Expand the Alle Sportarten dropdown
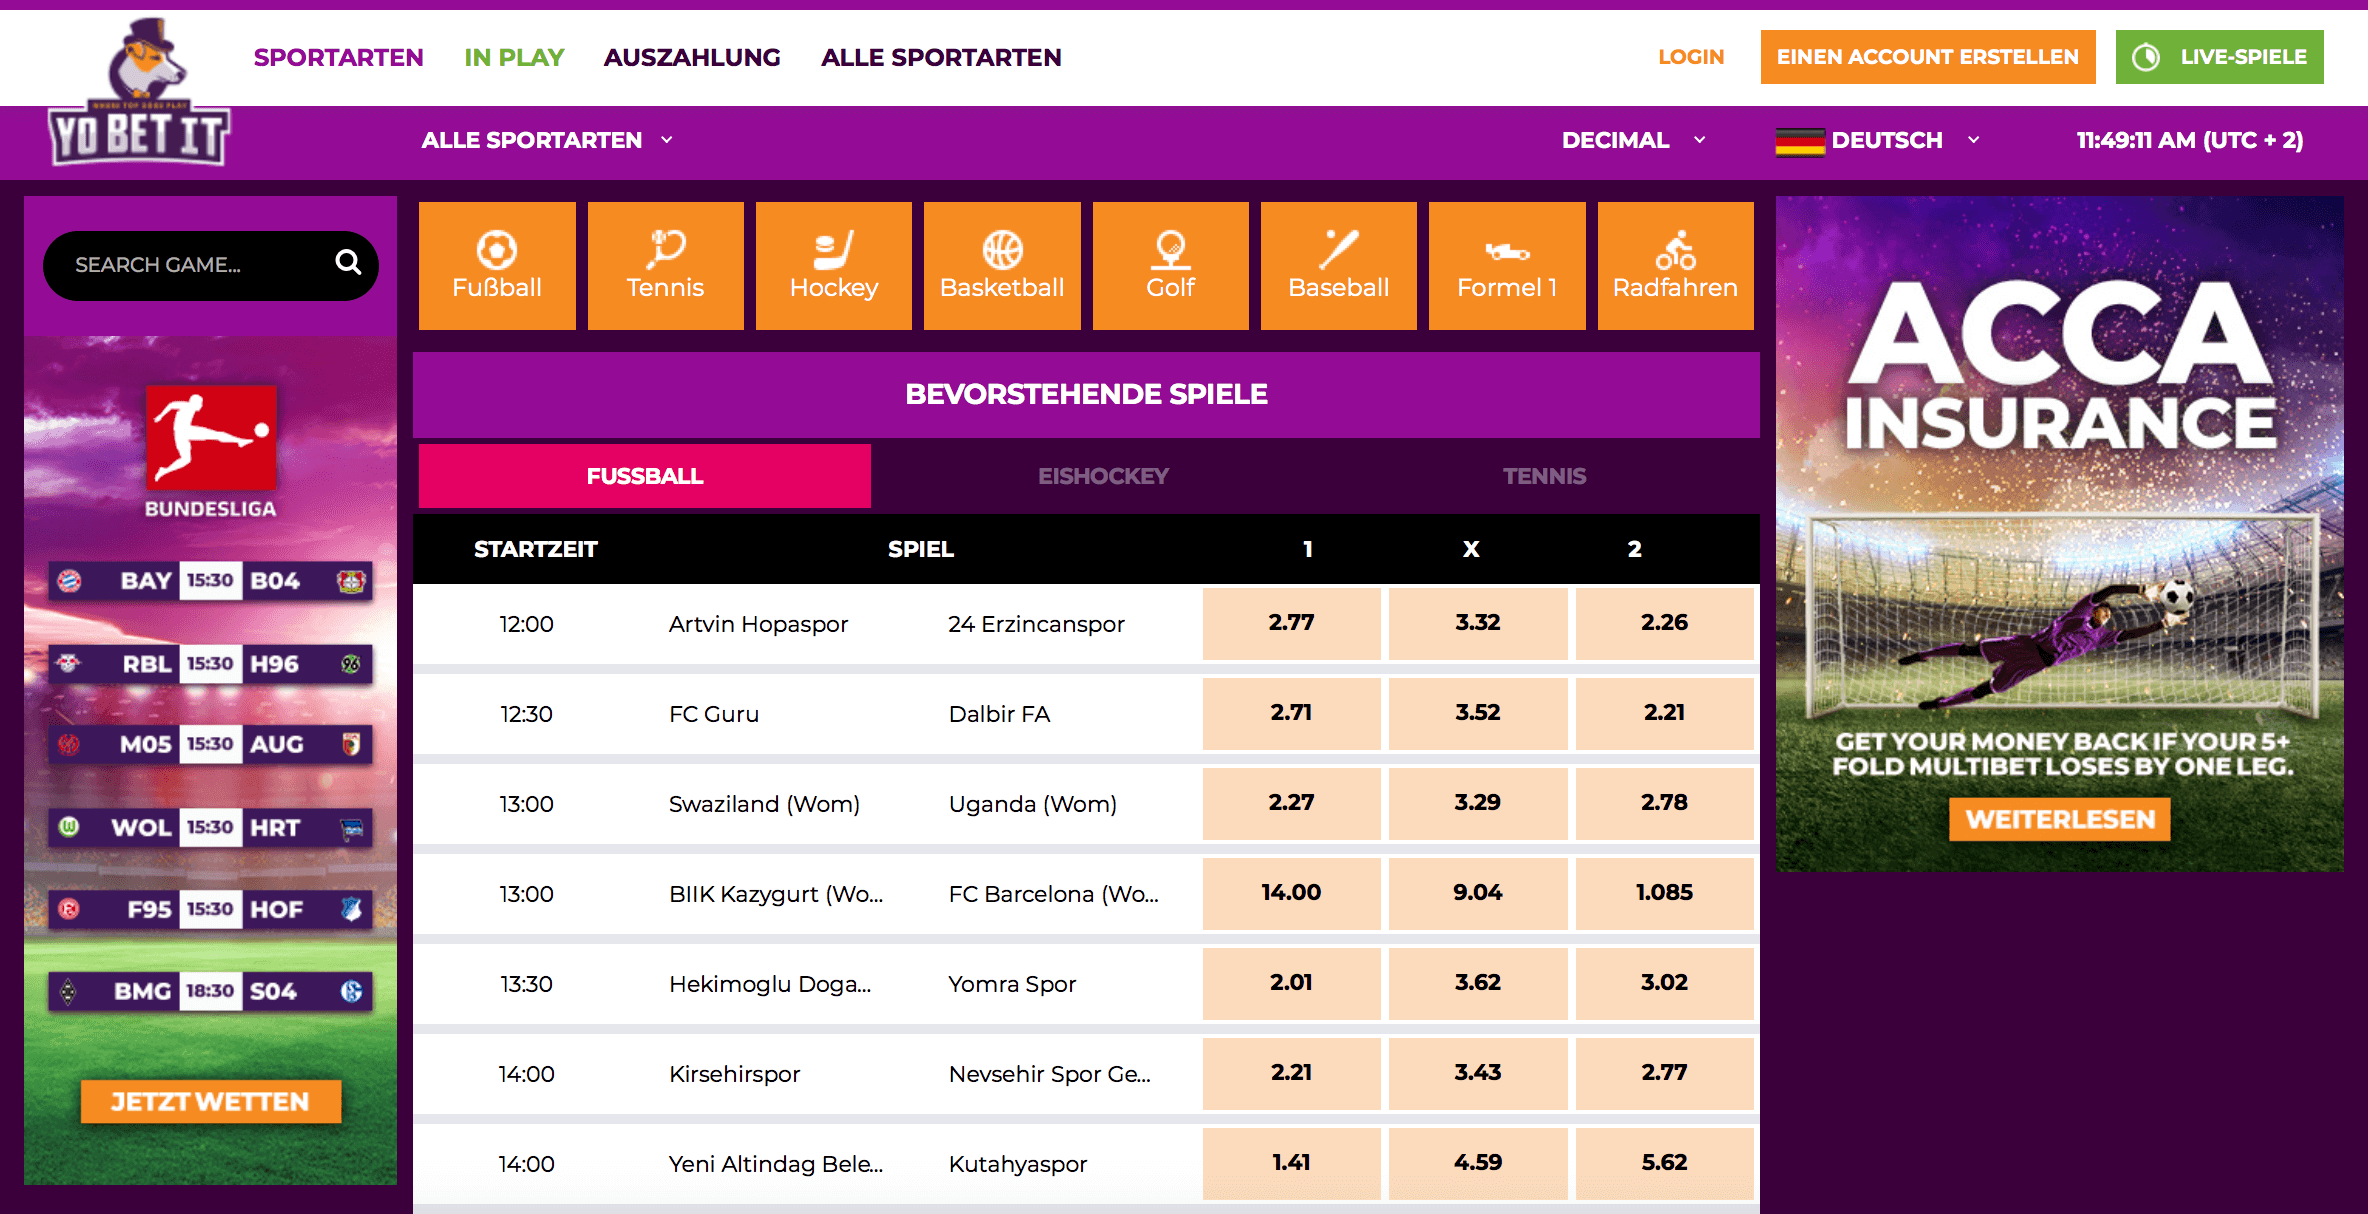Image resolution: width=2368 pixels, height=1214 pixels. (547, 141)
